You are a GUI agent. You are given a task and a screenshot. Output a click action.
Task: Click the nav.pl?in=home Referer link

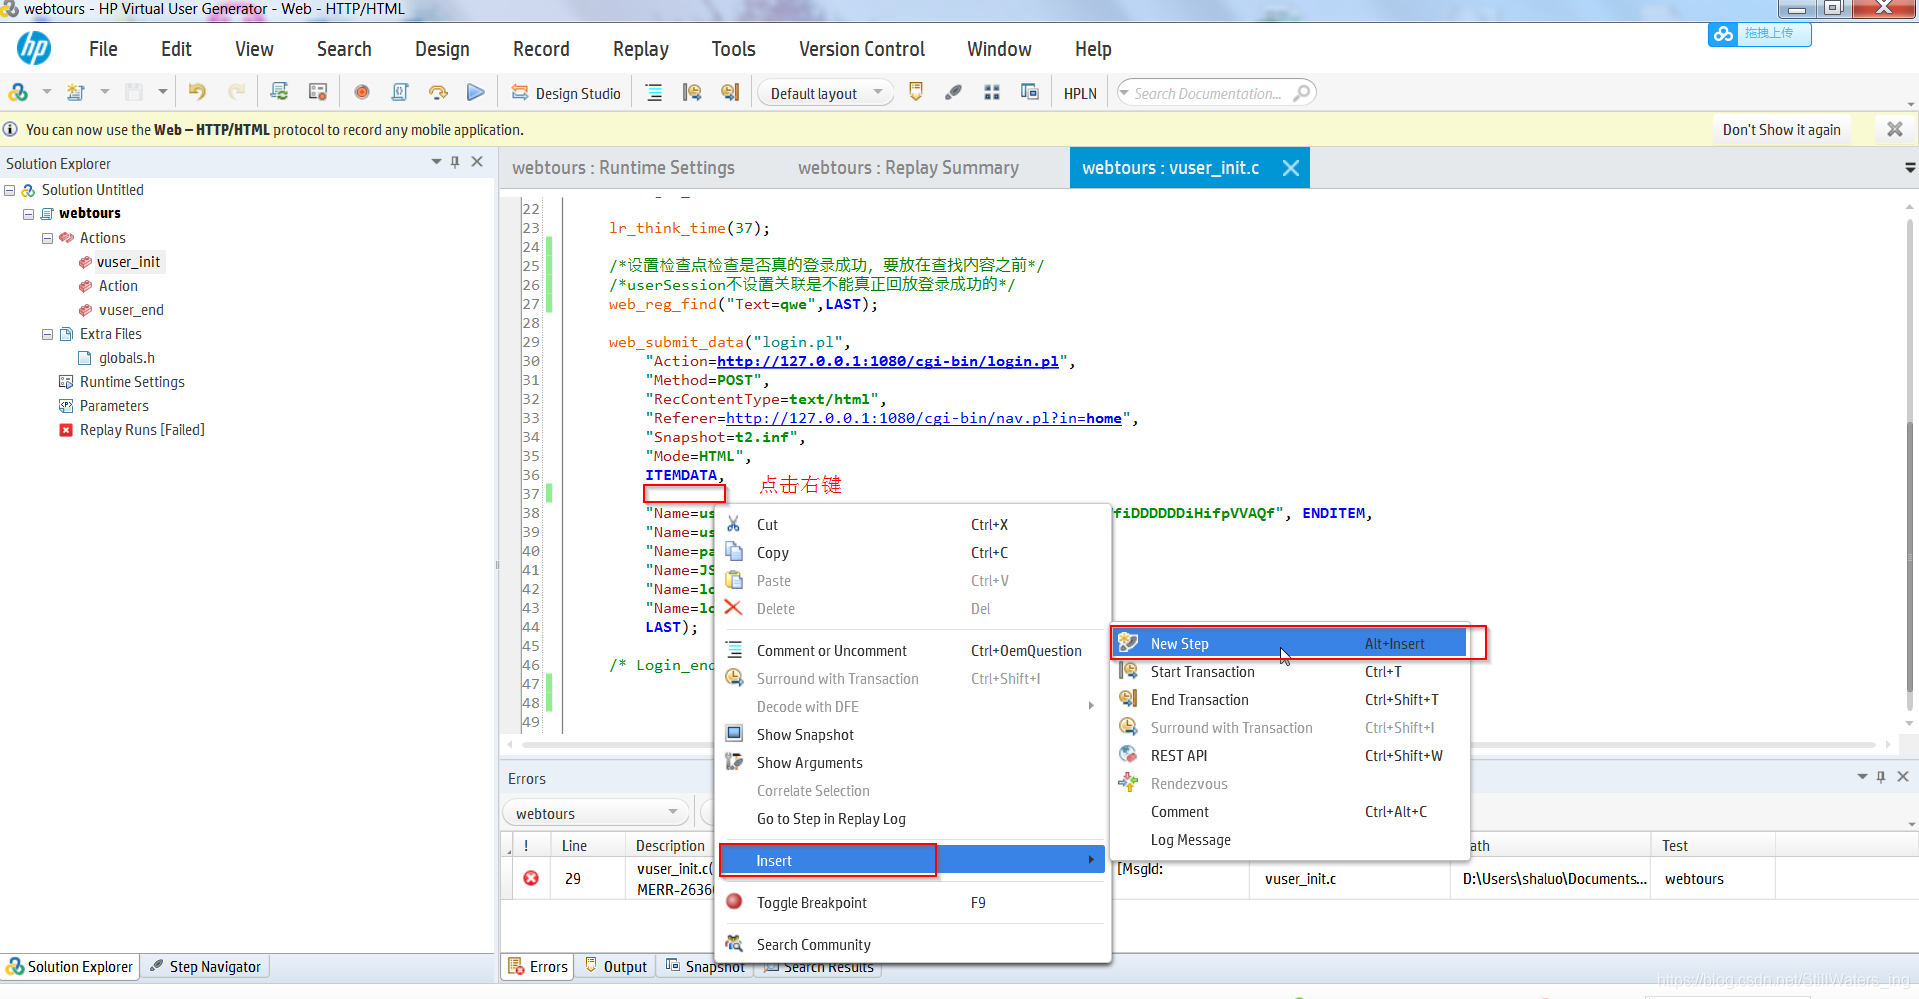click(x=923, y=418)
